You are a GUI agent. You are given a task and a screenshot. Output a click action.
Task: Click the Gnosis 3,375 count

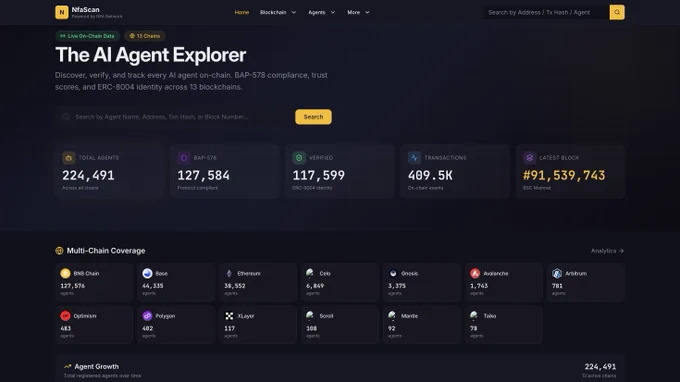click(397, 286)
